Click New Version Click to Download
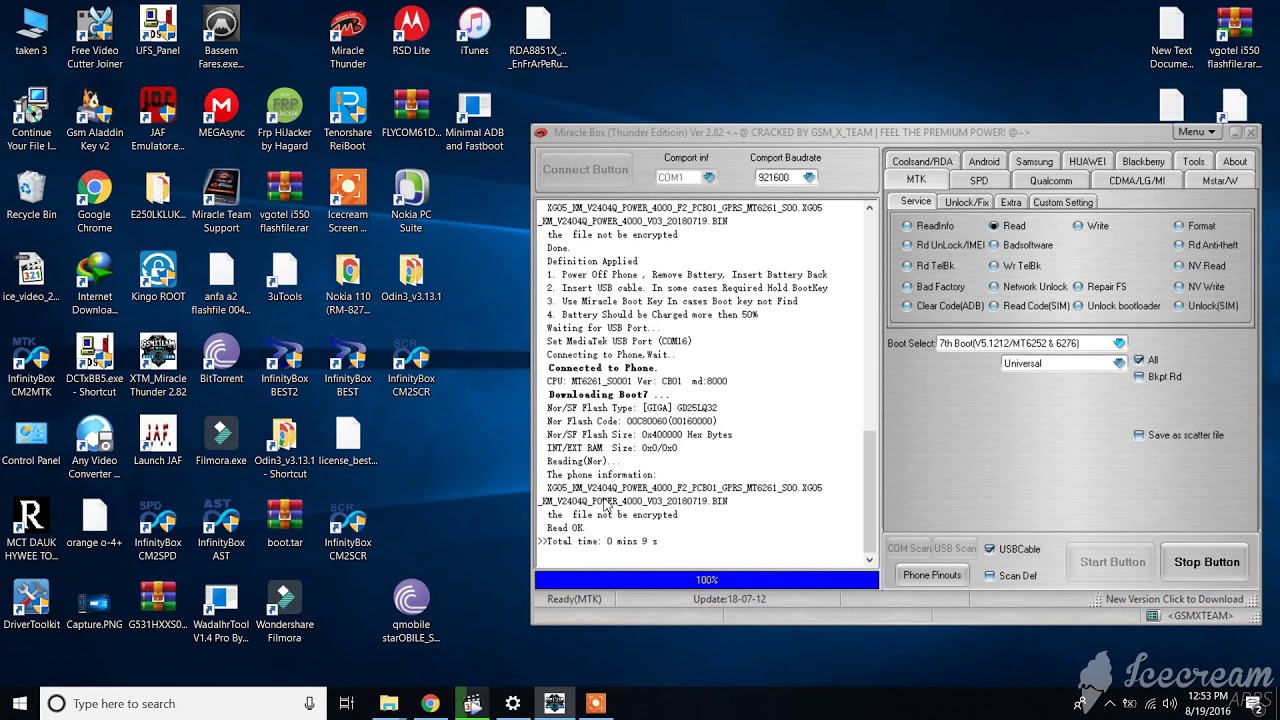The height and width of the screenshot is (720, 1280). pyautogui.click(x=1174, y=599)
